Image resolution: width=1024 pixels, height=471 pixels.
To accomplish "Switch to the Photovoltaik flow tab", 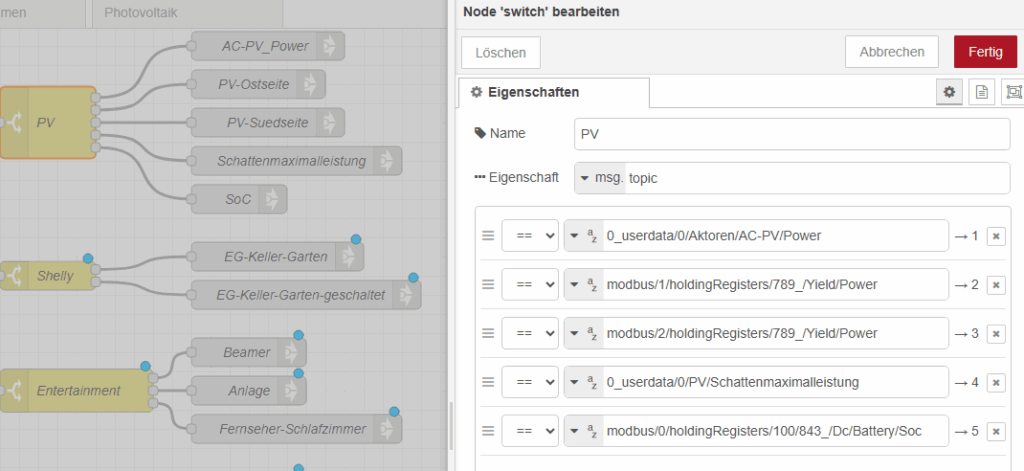I will coord(186,13).
